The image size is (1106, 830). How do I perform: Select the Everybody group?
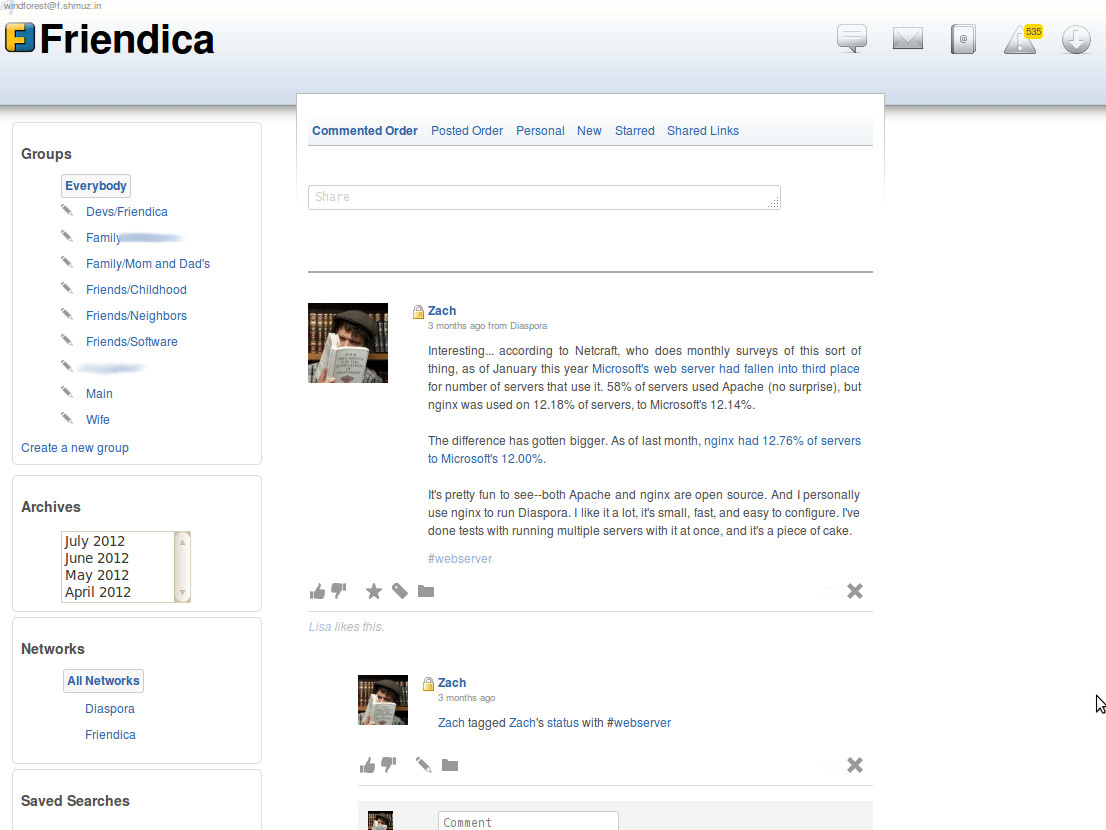[96, 185]
